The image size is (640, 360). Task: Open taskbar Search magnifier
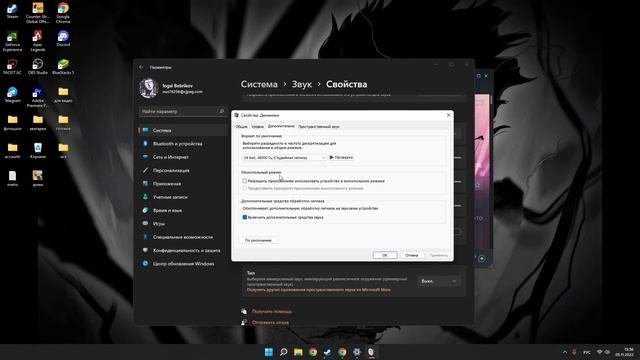click(x=283, y=352)
